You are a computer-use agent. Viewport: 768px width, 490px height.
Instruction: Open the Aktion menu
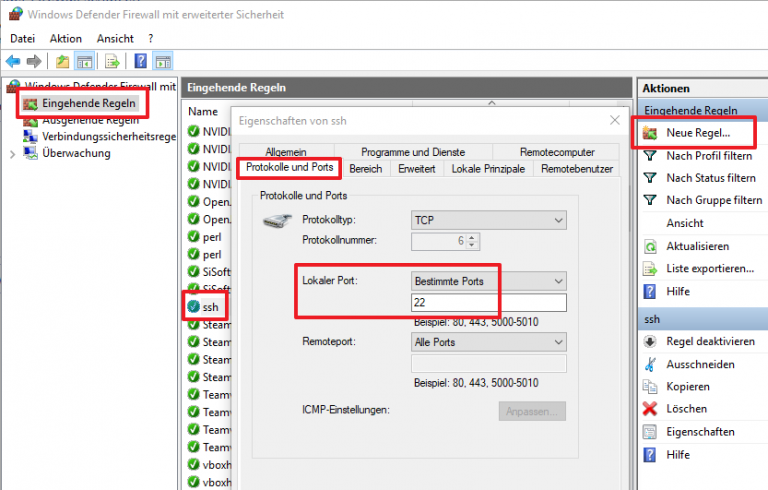(x=66, y=38)
